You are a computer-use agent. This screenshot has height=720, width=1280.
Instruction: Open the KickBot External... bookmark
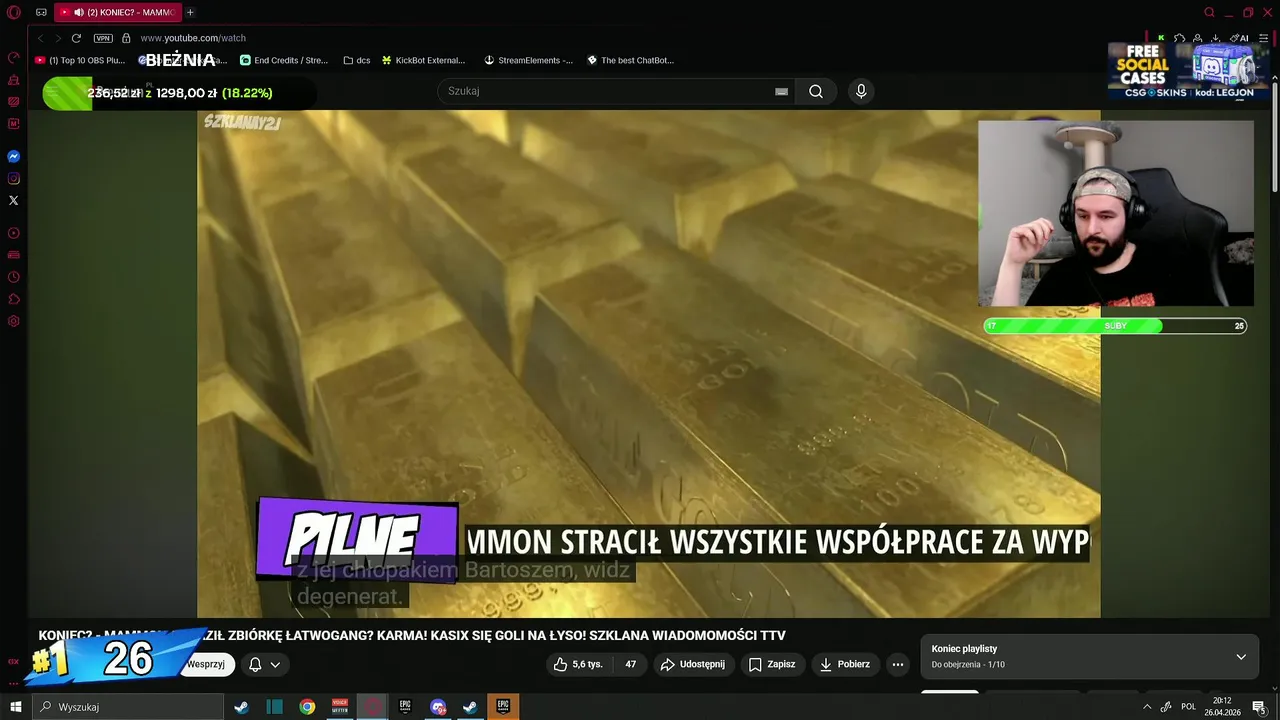[423, 60]
